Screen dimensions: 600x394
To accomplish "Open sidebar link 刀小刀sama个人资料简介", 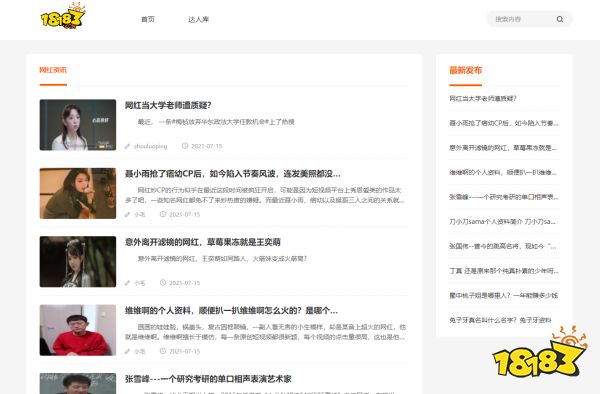I will [x=502, y=221].
